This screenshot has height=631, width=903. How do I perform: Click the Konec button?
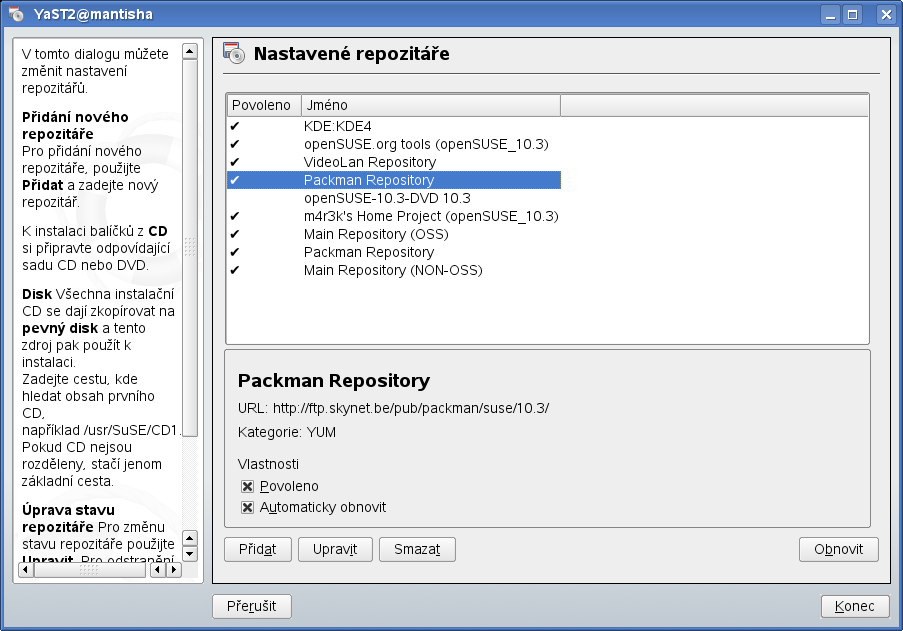click(855, 606)
